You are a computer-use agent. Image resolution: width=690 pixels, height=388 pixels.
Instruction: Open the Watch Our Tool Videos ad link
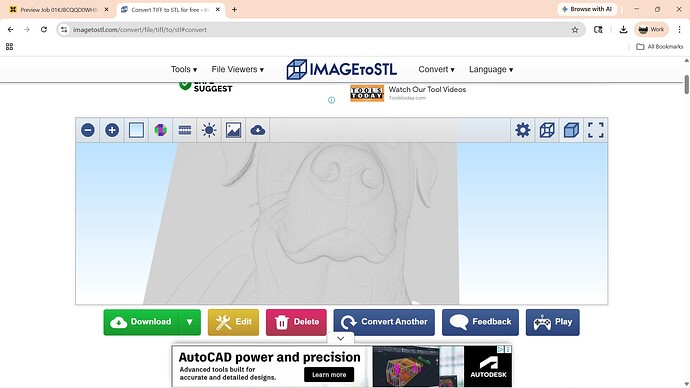427,89
